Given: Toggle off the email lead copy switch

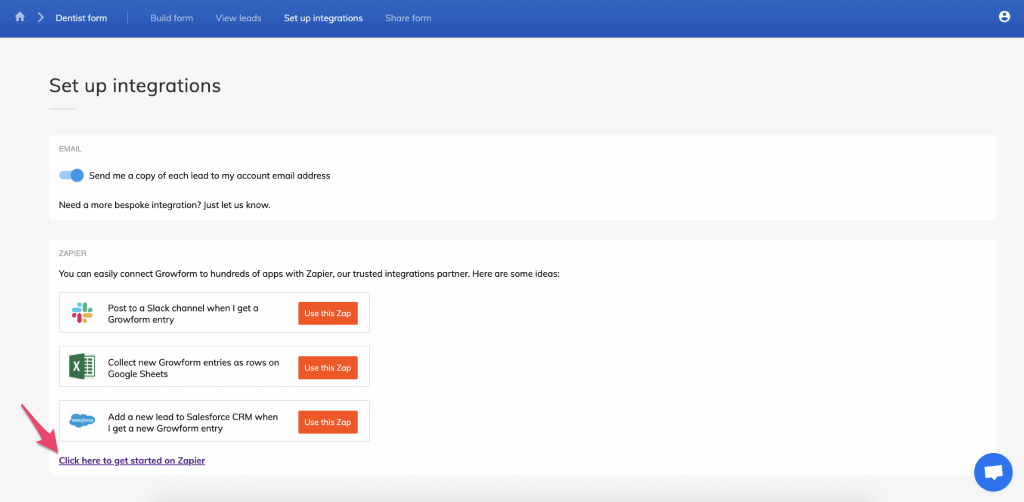Looking at the screenshot, I should 71,175.
